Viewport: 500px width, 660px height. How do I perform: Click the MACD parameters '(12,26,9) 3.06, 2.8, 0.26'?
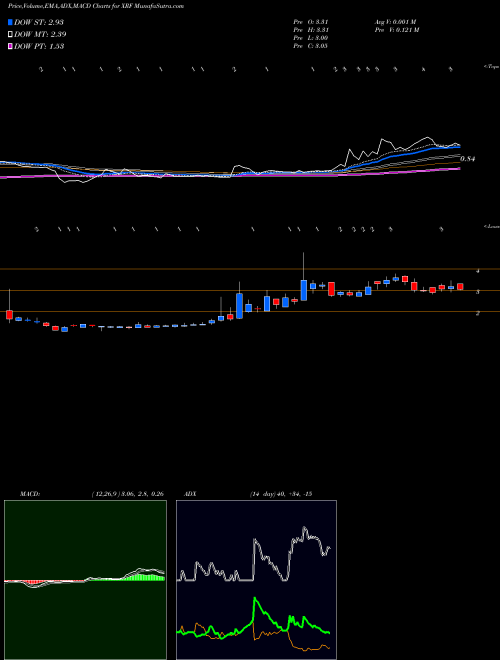point(127,494)
